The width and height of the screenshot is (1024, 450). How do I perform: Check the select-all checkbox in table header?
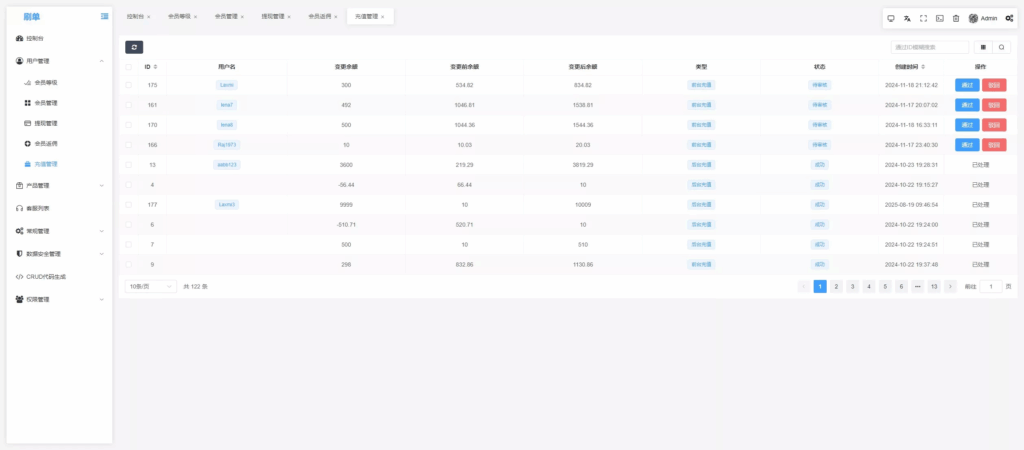click(128, 67)
